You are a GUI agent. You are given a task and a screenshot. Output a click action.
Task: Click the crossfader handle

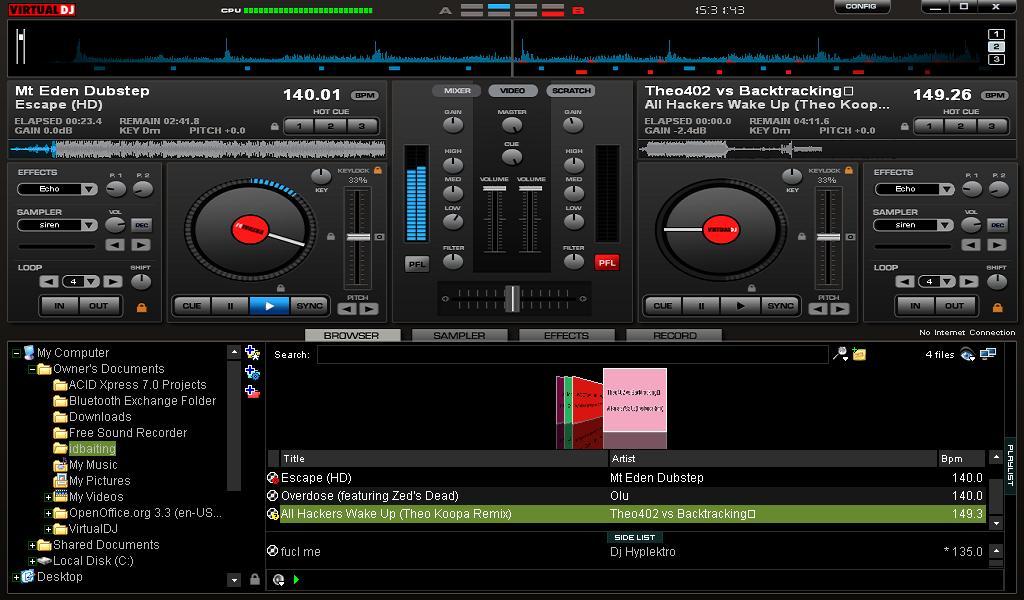pyautogui.click(x=513, y=298)
